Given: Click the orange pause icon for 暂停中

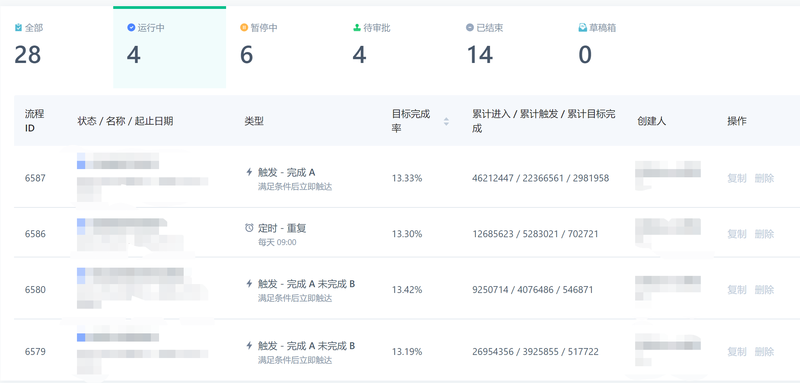Looking at the screenshot, I should coord(244,28).
